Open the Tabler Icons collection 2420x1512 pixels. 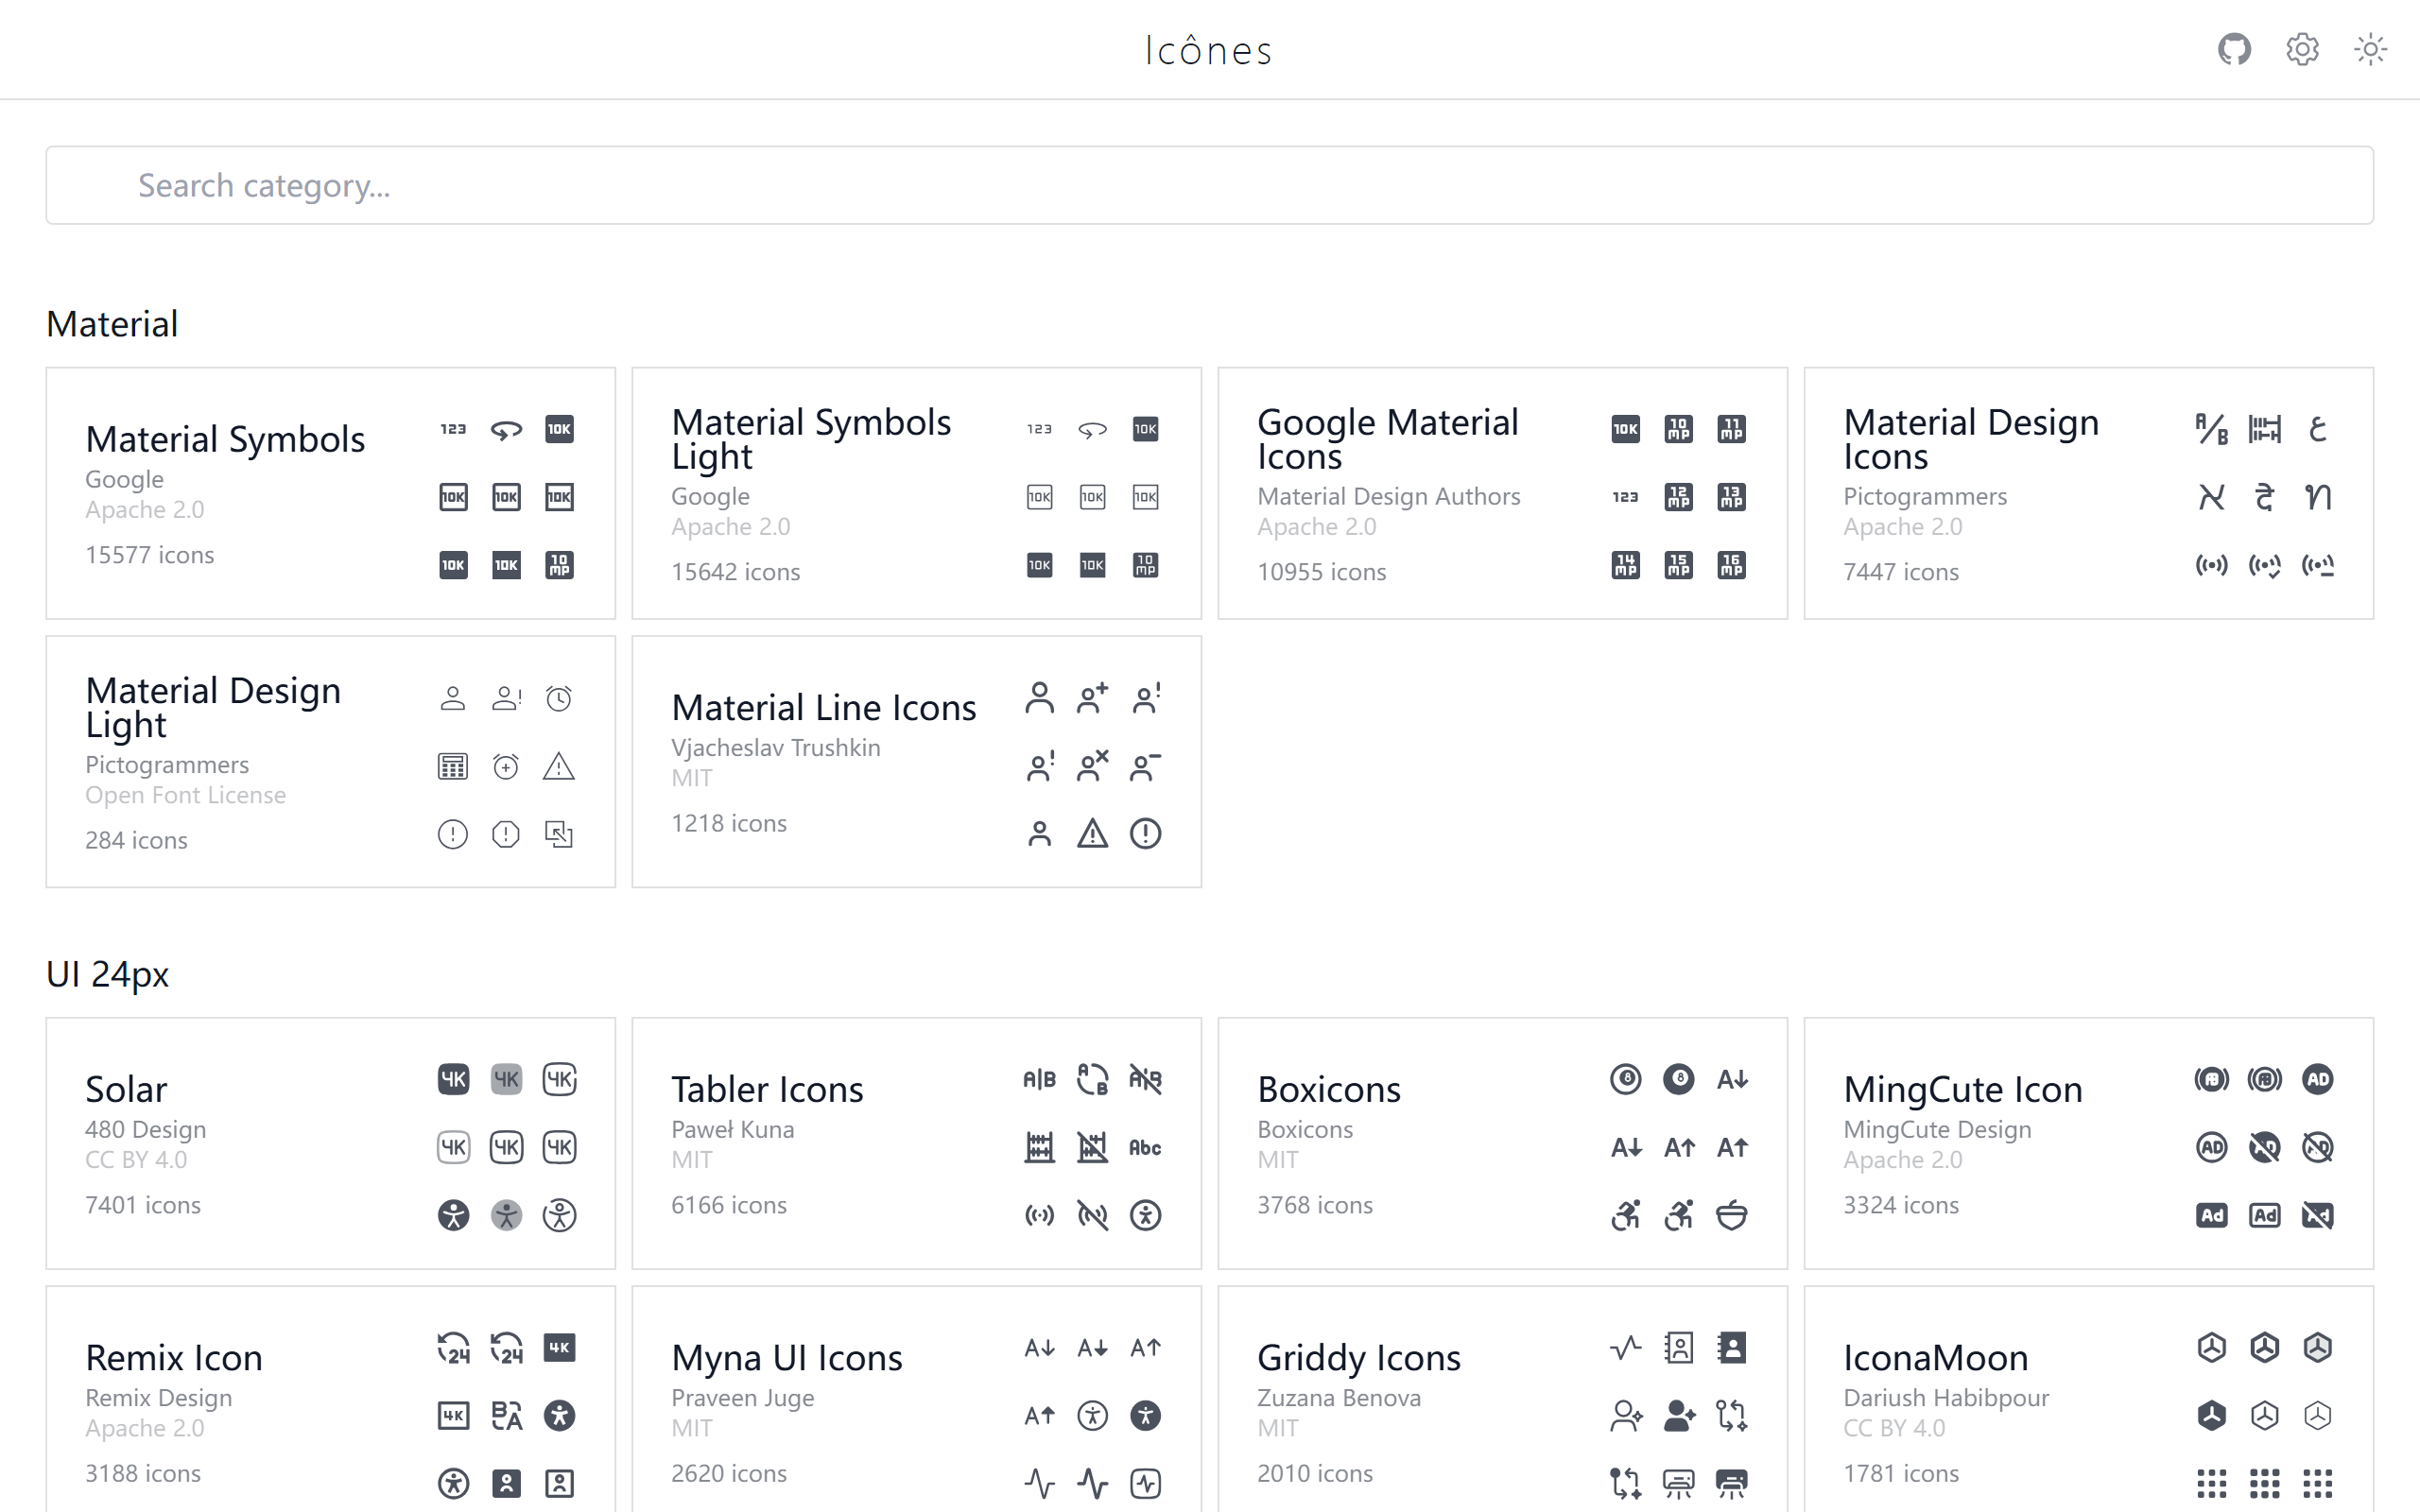coord(916,1143)
